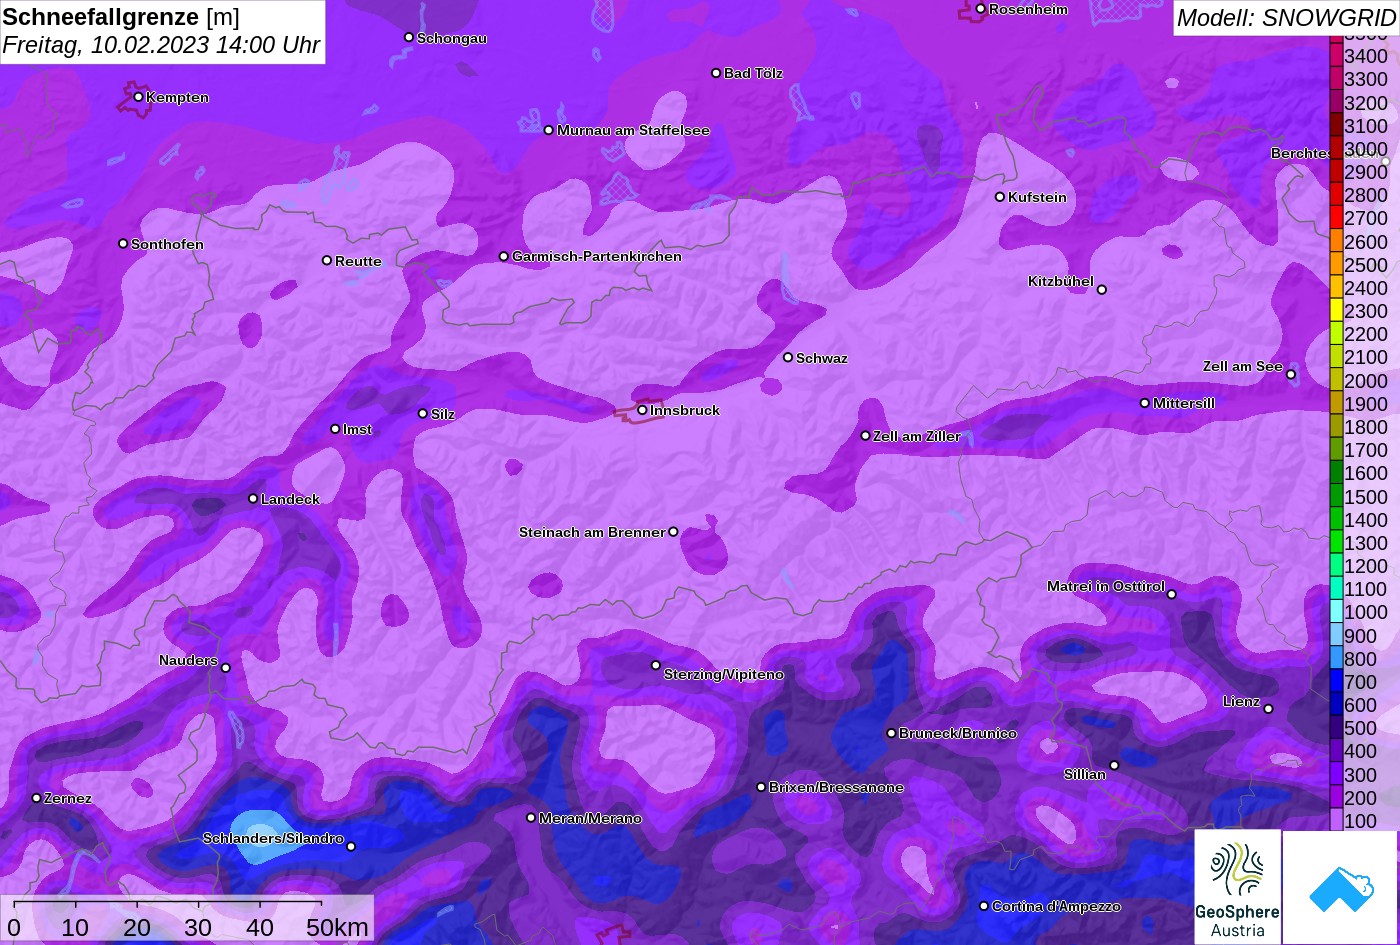Click the Kempten city marker dot
Screen dimensions: 1400x945
pos(138,97)
